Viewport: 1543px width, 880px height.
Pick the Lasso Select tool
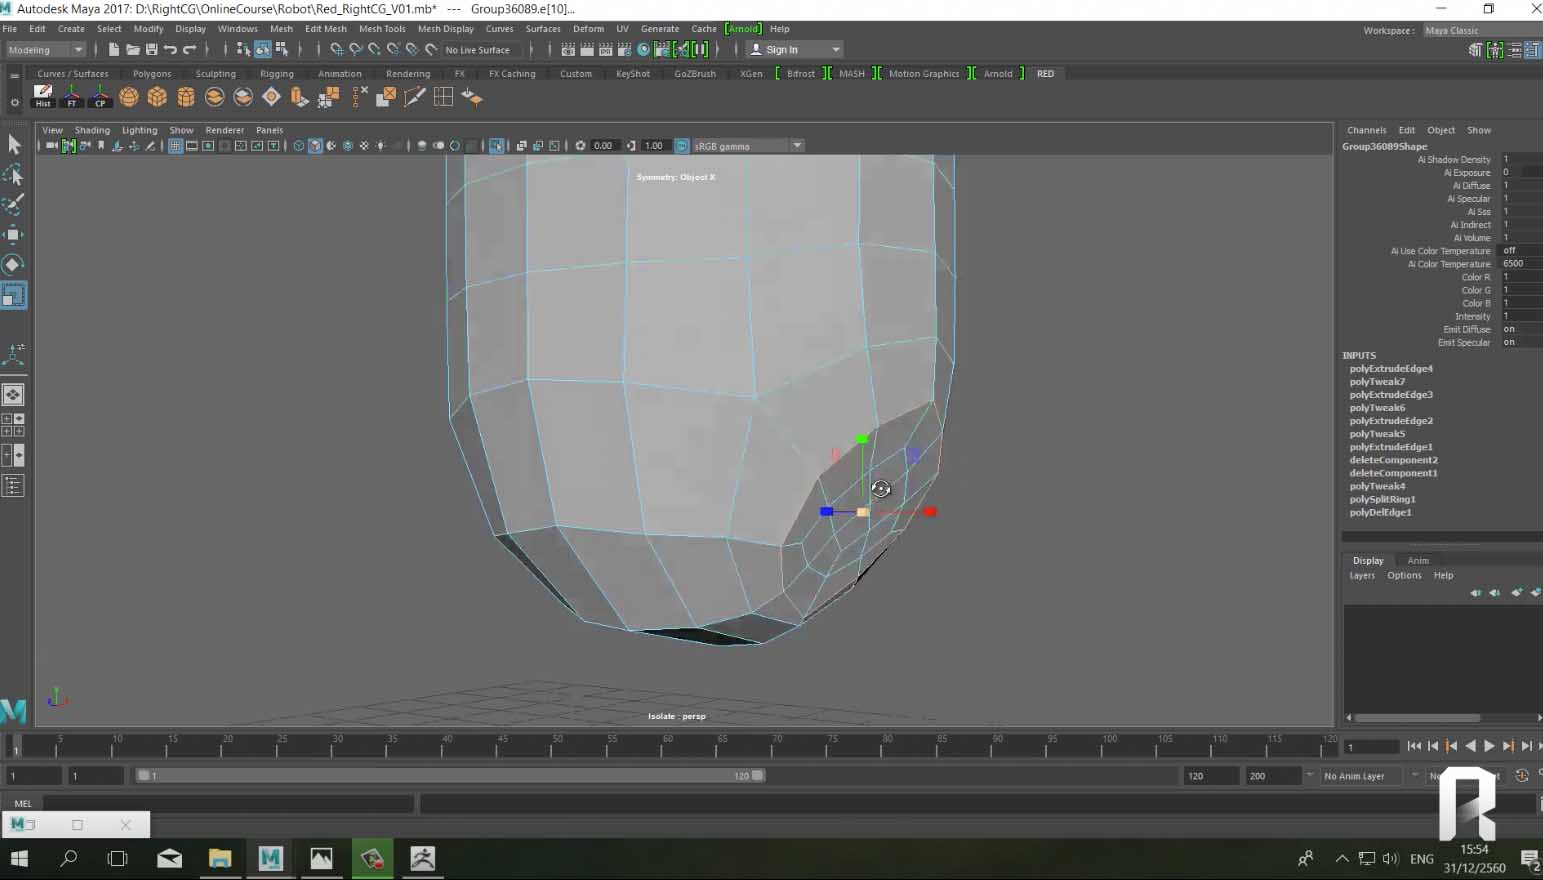pyautogui.click(x=14, y=176)
